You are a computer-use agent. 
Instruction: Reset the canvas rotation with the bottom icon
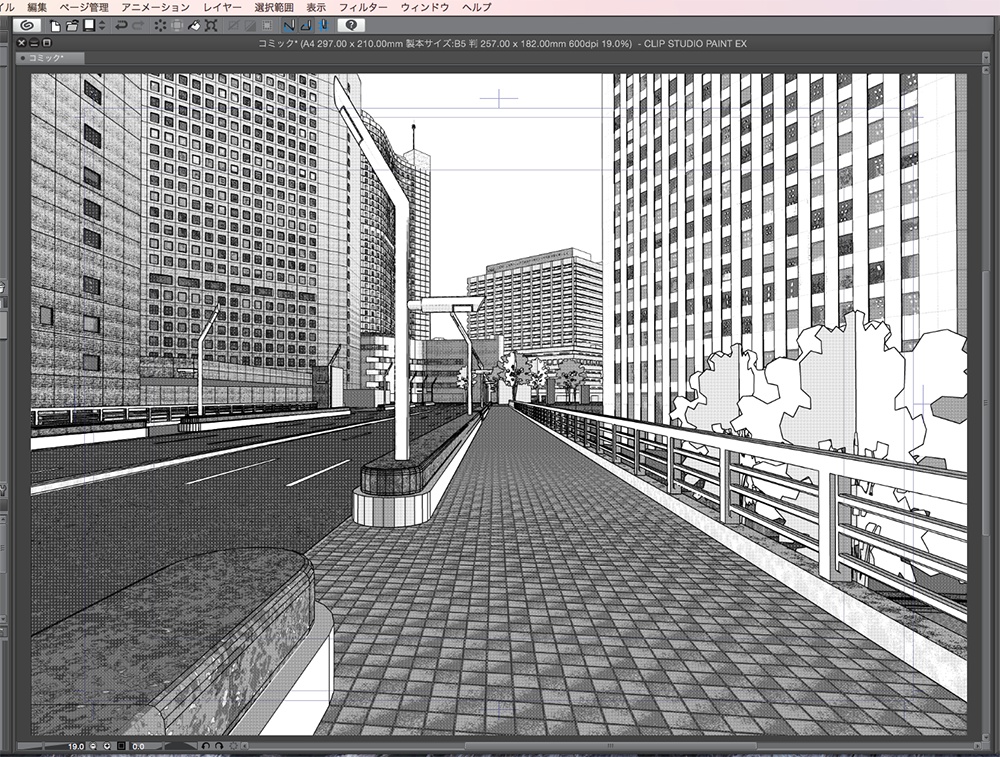[x=235, y=747]
